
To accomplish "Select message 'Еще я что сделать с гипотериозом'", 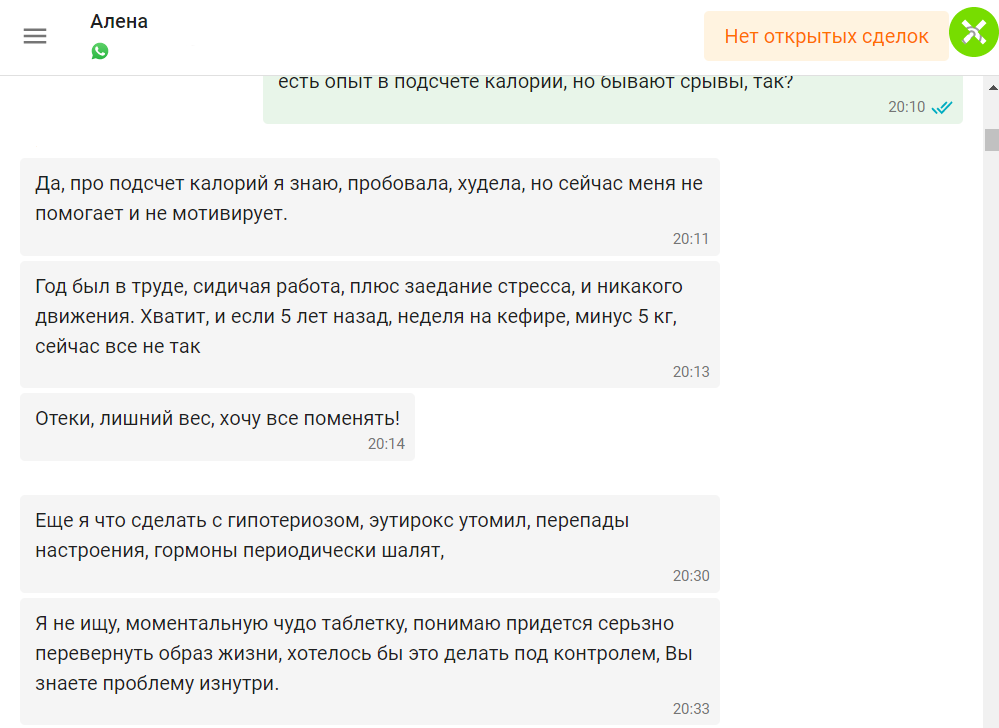I will 370,544.
